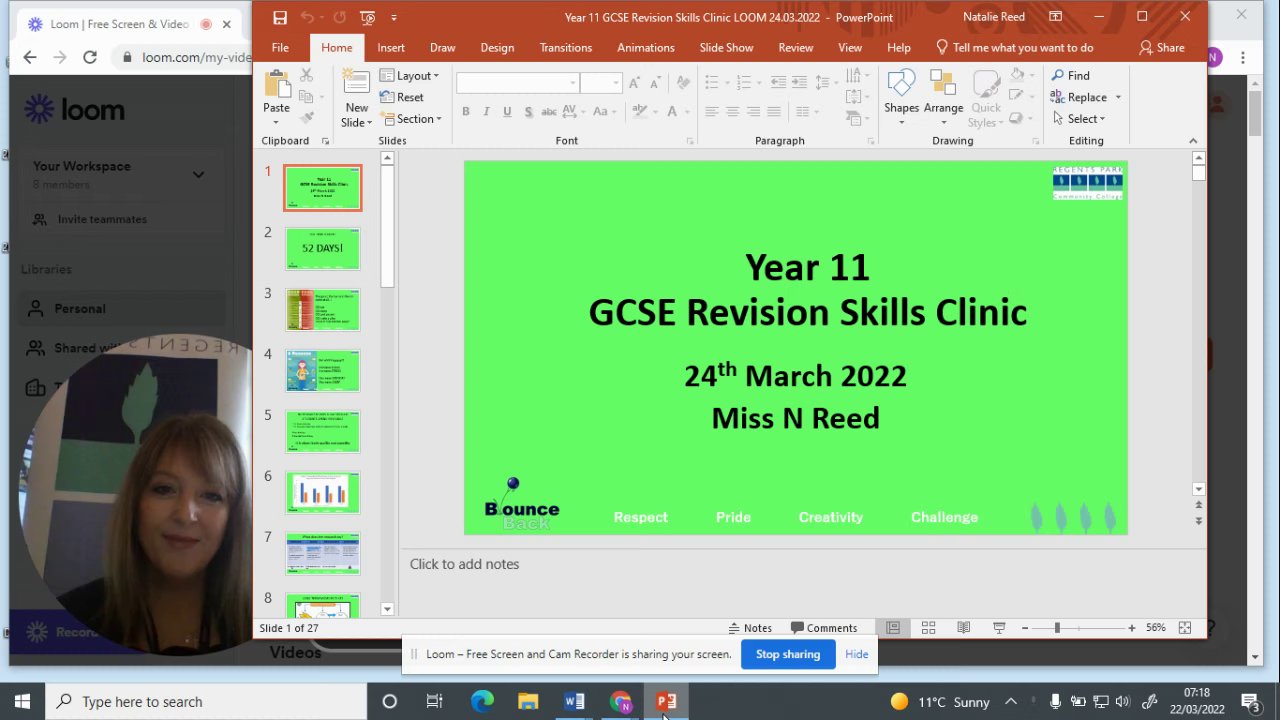
Task: Click Tell me what you want to do
Action: 1014,47
